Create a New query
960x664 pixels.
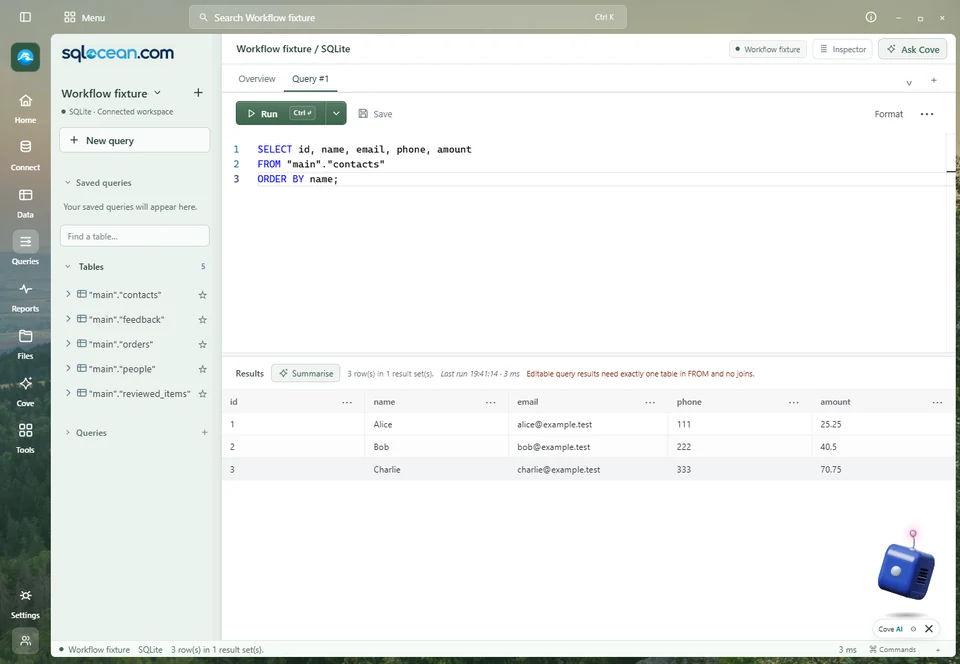click(x=135, y=140)
